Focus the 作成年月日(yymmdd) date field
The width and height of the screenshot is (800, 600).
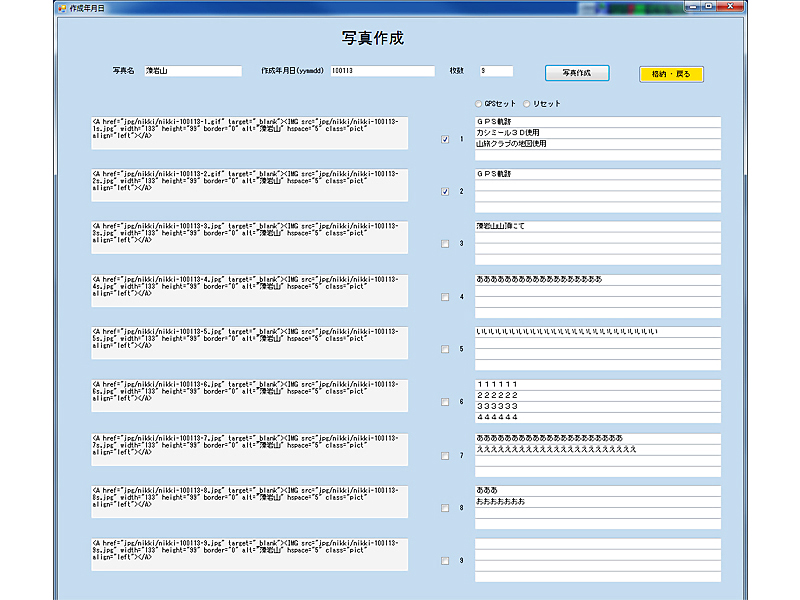pyautogui.click(x=382, y=72)
